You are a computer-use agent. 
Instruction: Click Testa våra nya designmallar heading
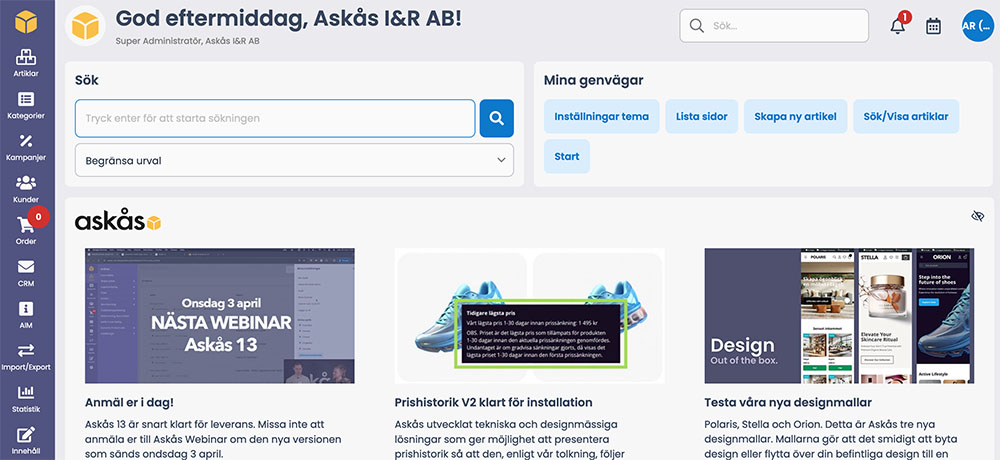788,403
